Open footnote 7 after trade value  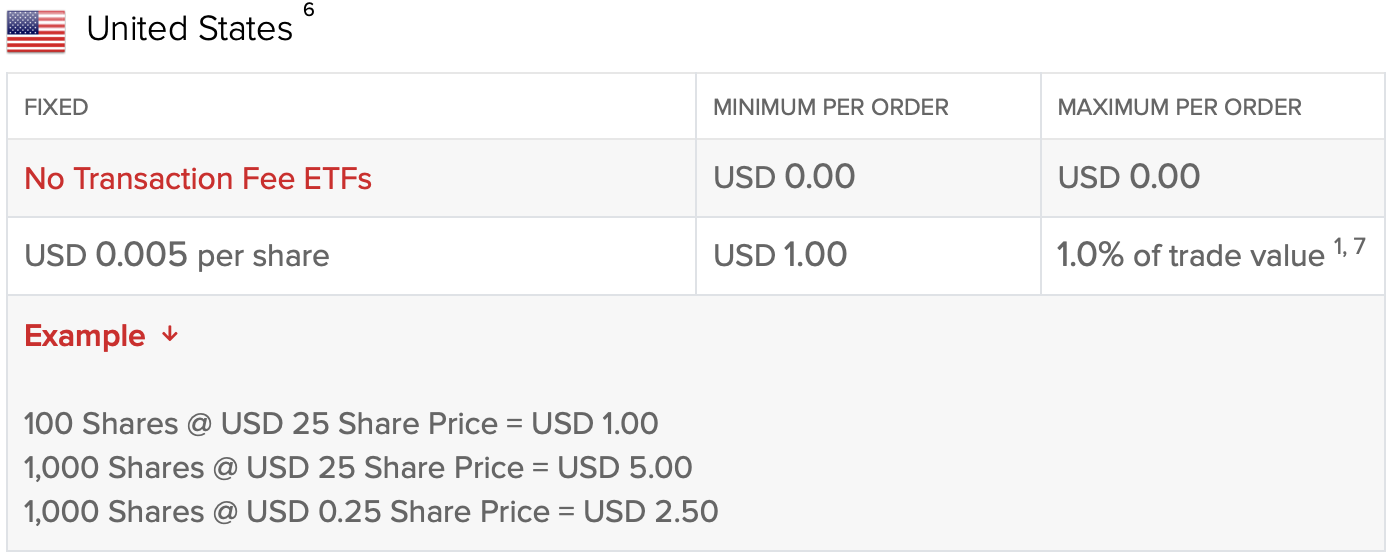1359,247
